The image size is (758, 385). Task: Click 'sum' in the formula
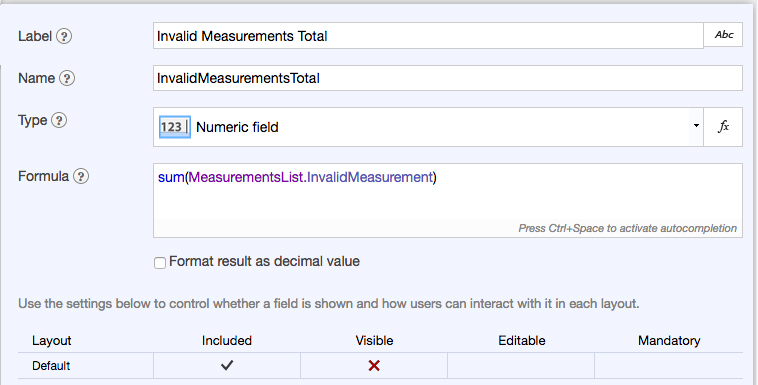171,178
